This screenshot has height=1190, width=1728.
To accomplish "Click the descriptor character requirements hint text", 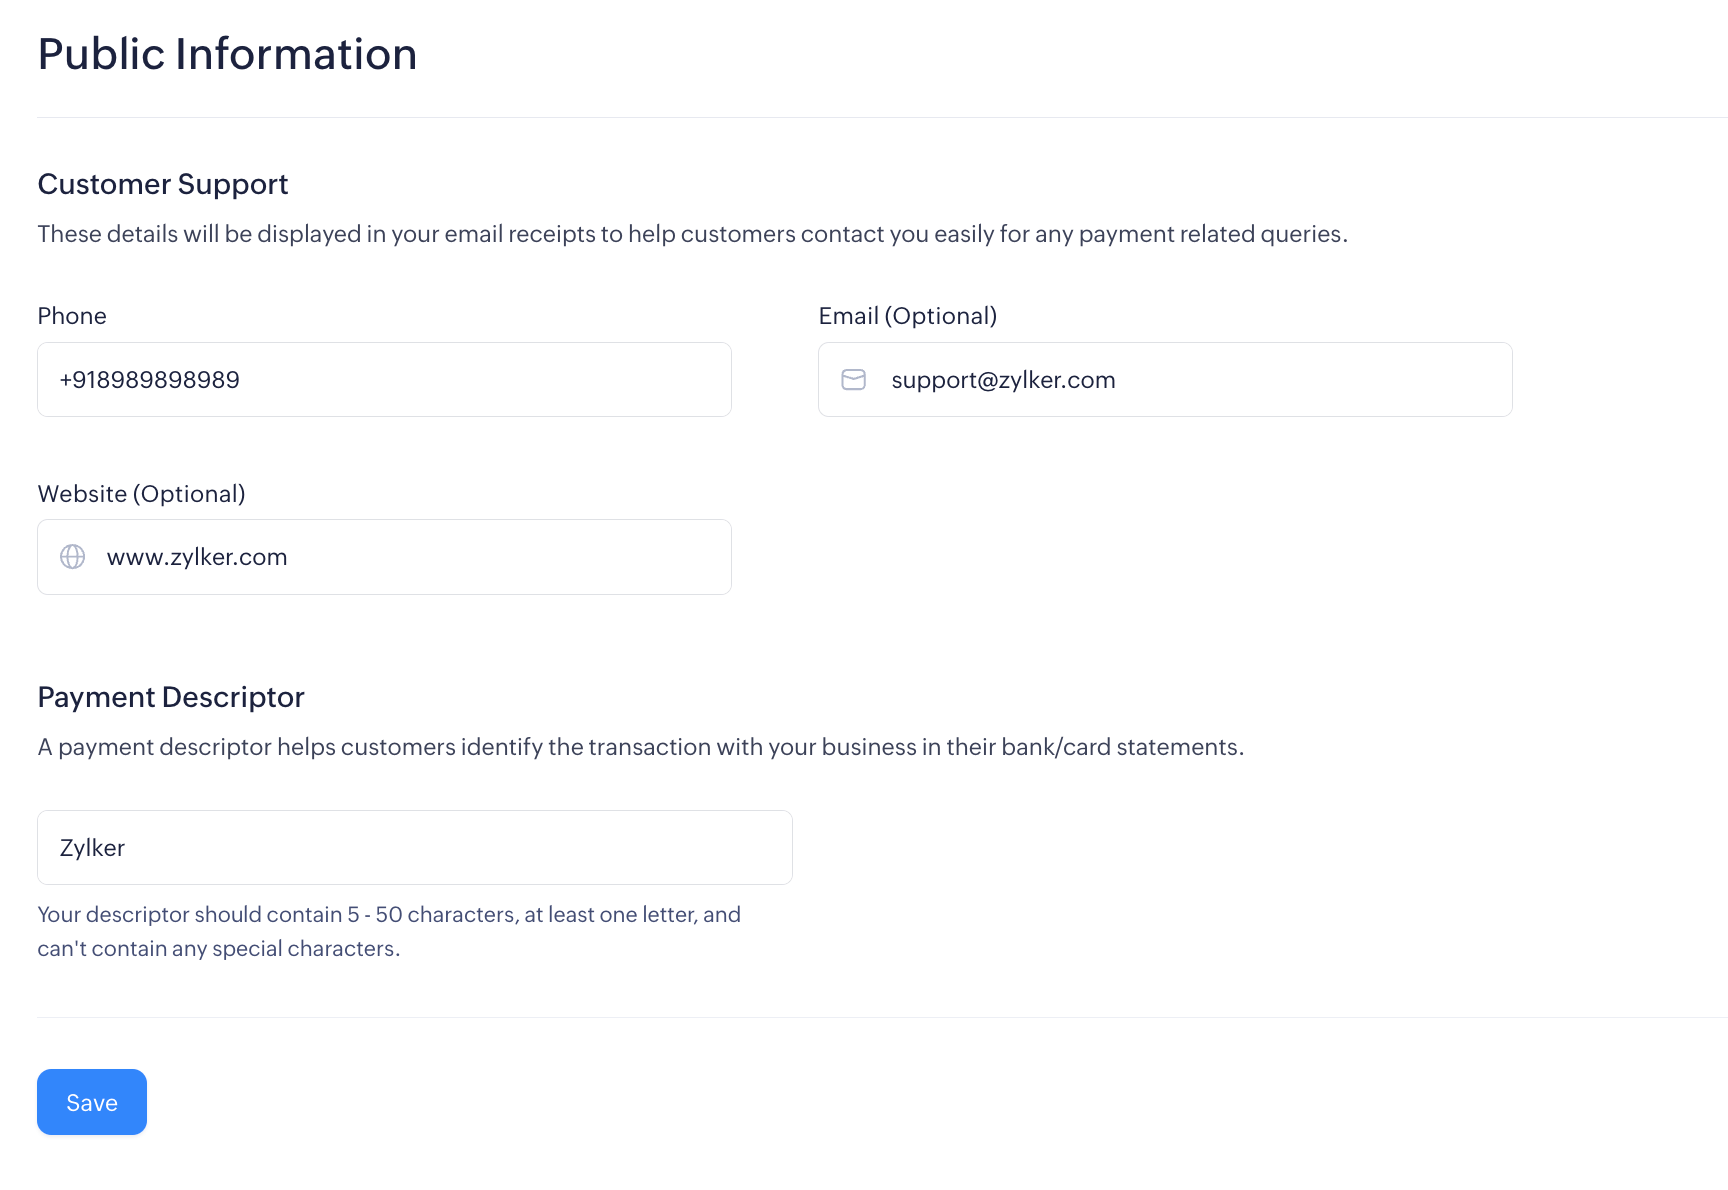I will pyautogui.click(x=389, y=931).
